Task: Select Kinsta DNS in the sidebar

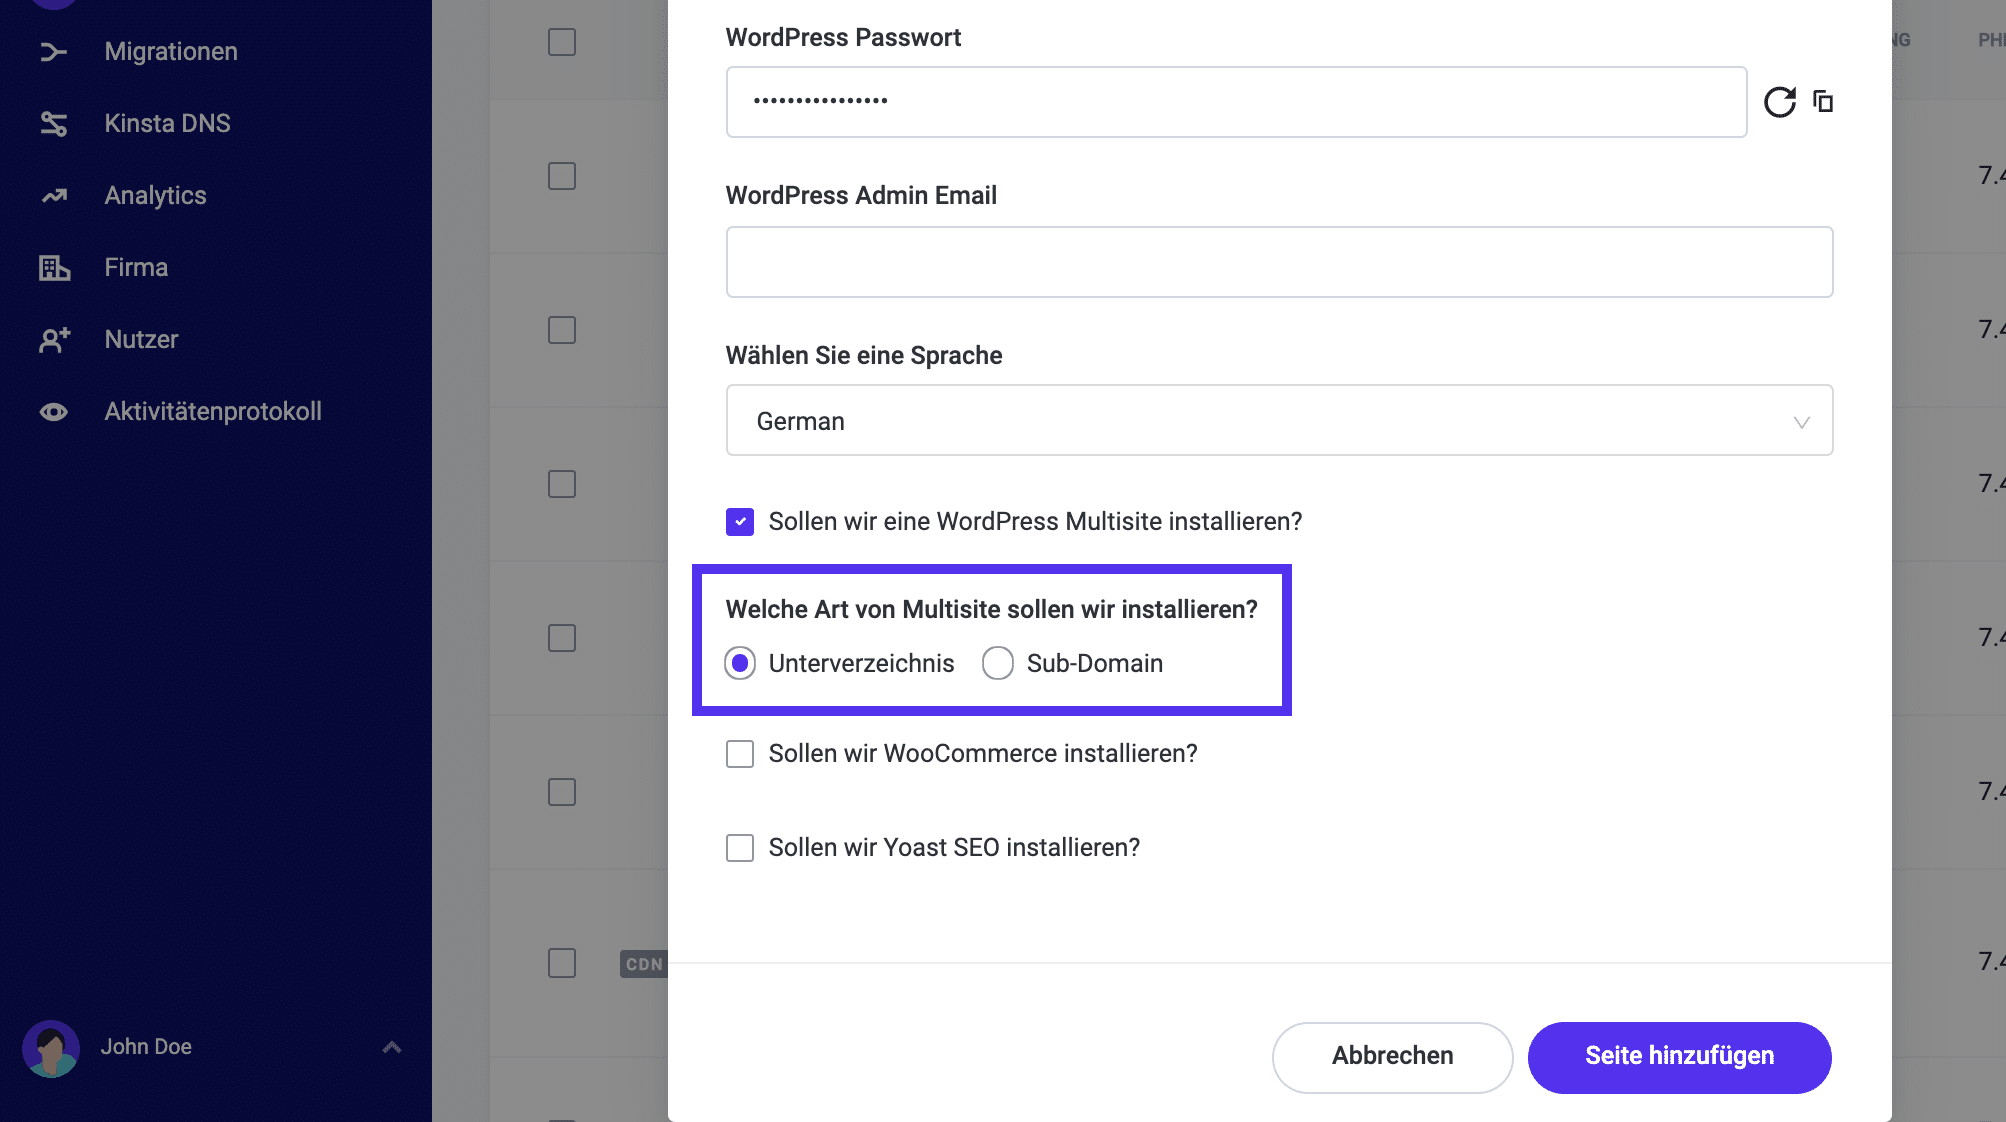Action: coord(166,123)
